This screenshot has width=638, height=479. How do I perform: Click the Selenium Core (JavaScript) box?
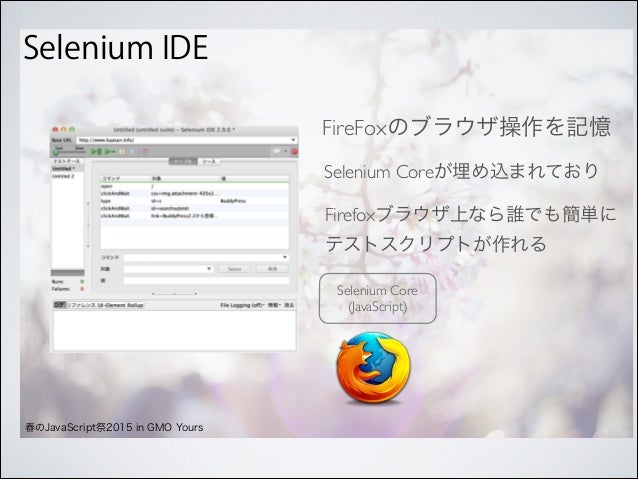[x=378, y=298]
